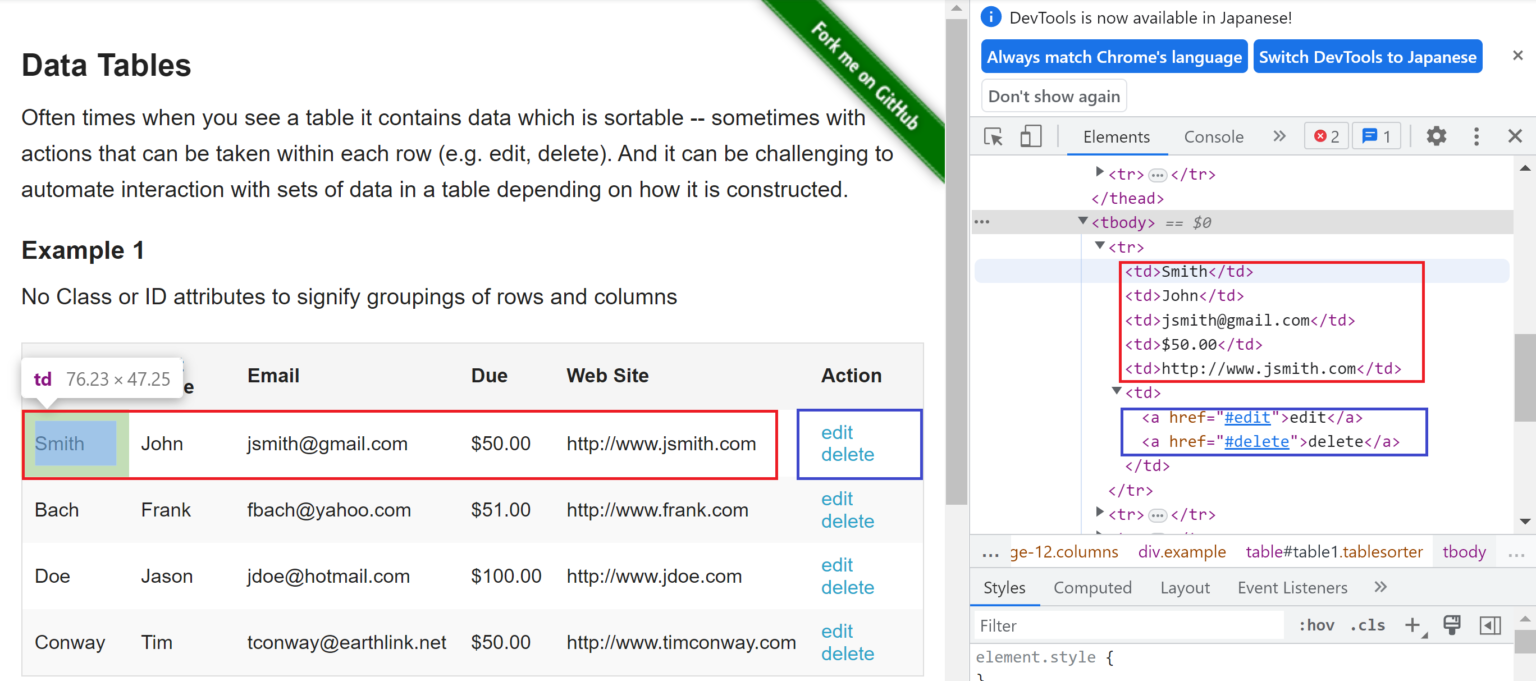Activate the inspect element picker icon
The image size is (1536, 681).
pyautogui.click(x=993, y=137)
